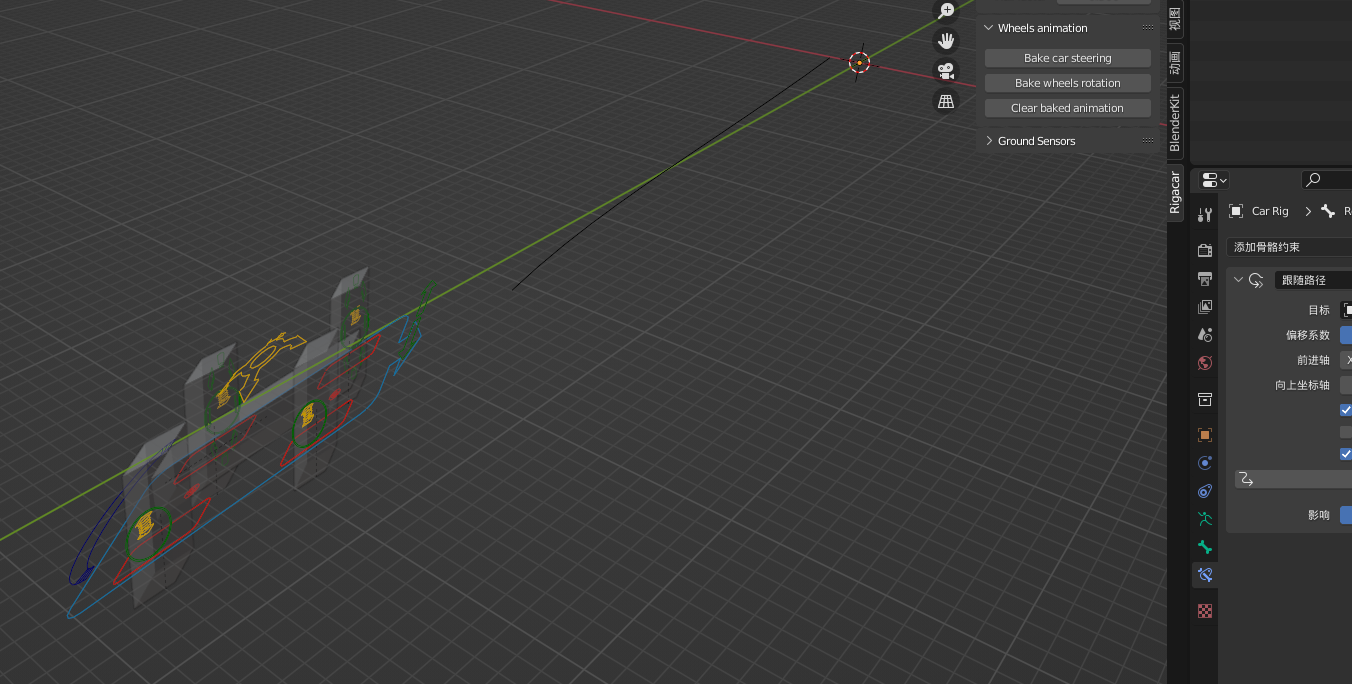Open the View Layer properties tab
The height and width of the screenshot is (684, 1352).
[1205, 306]
